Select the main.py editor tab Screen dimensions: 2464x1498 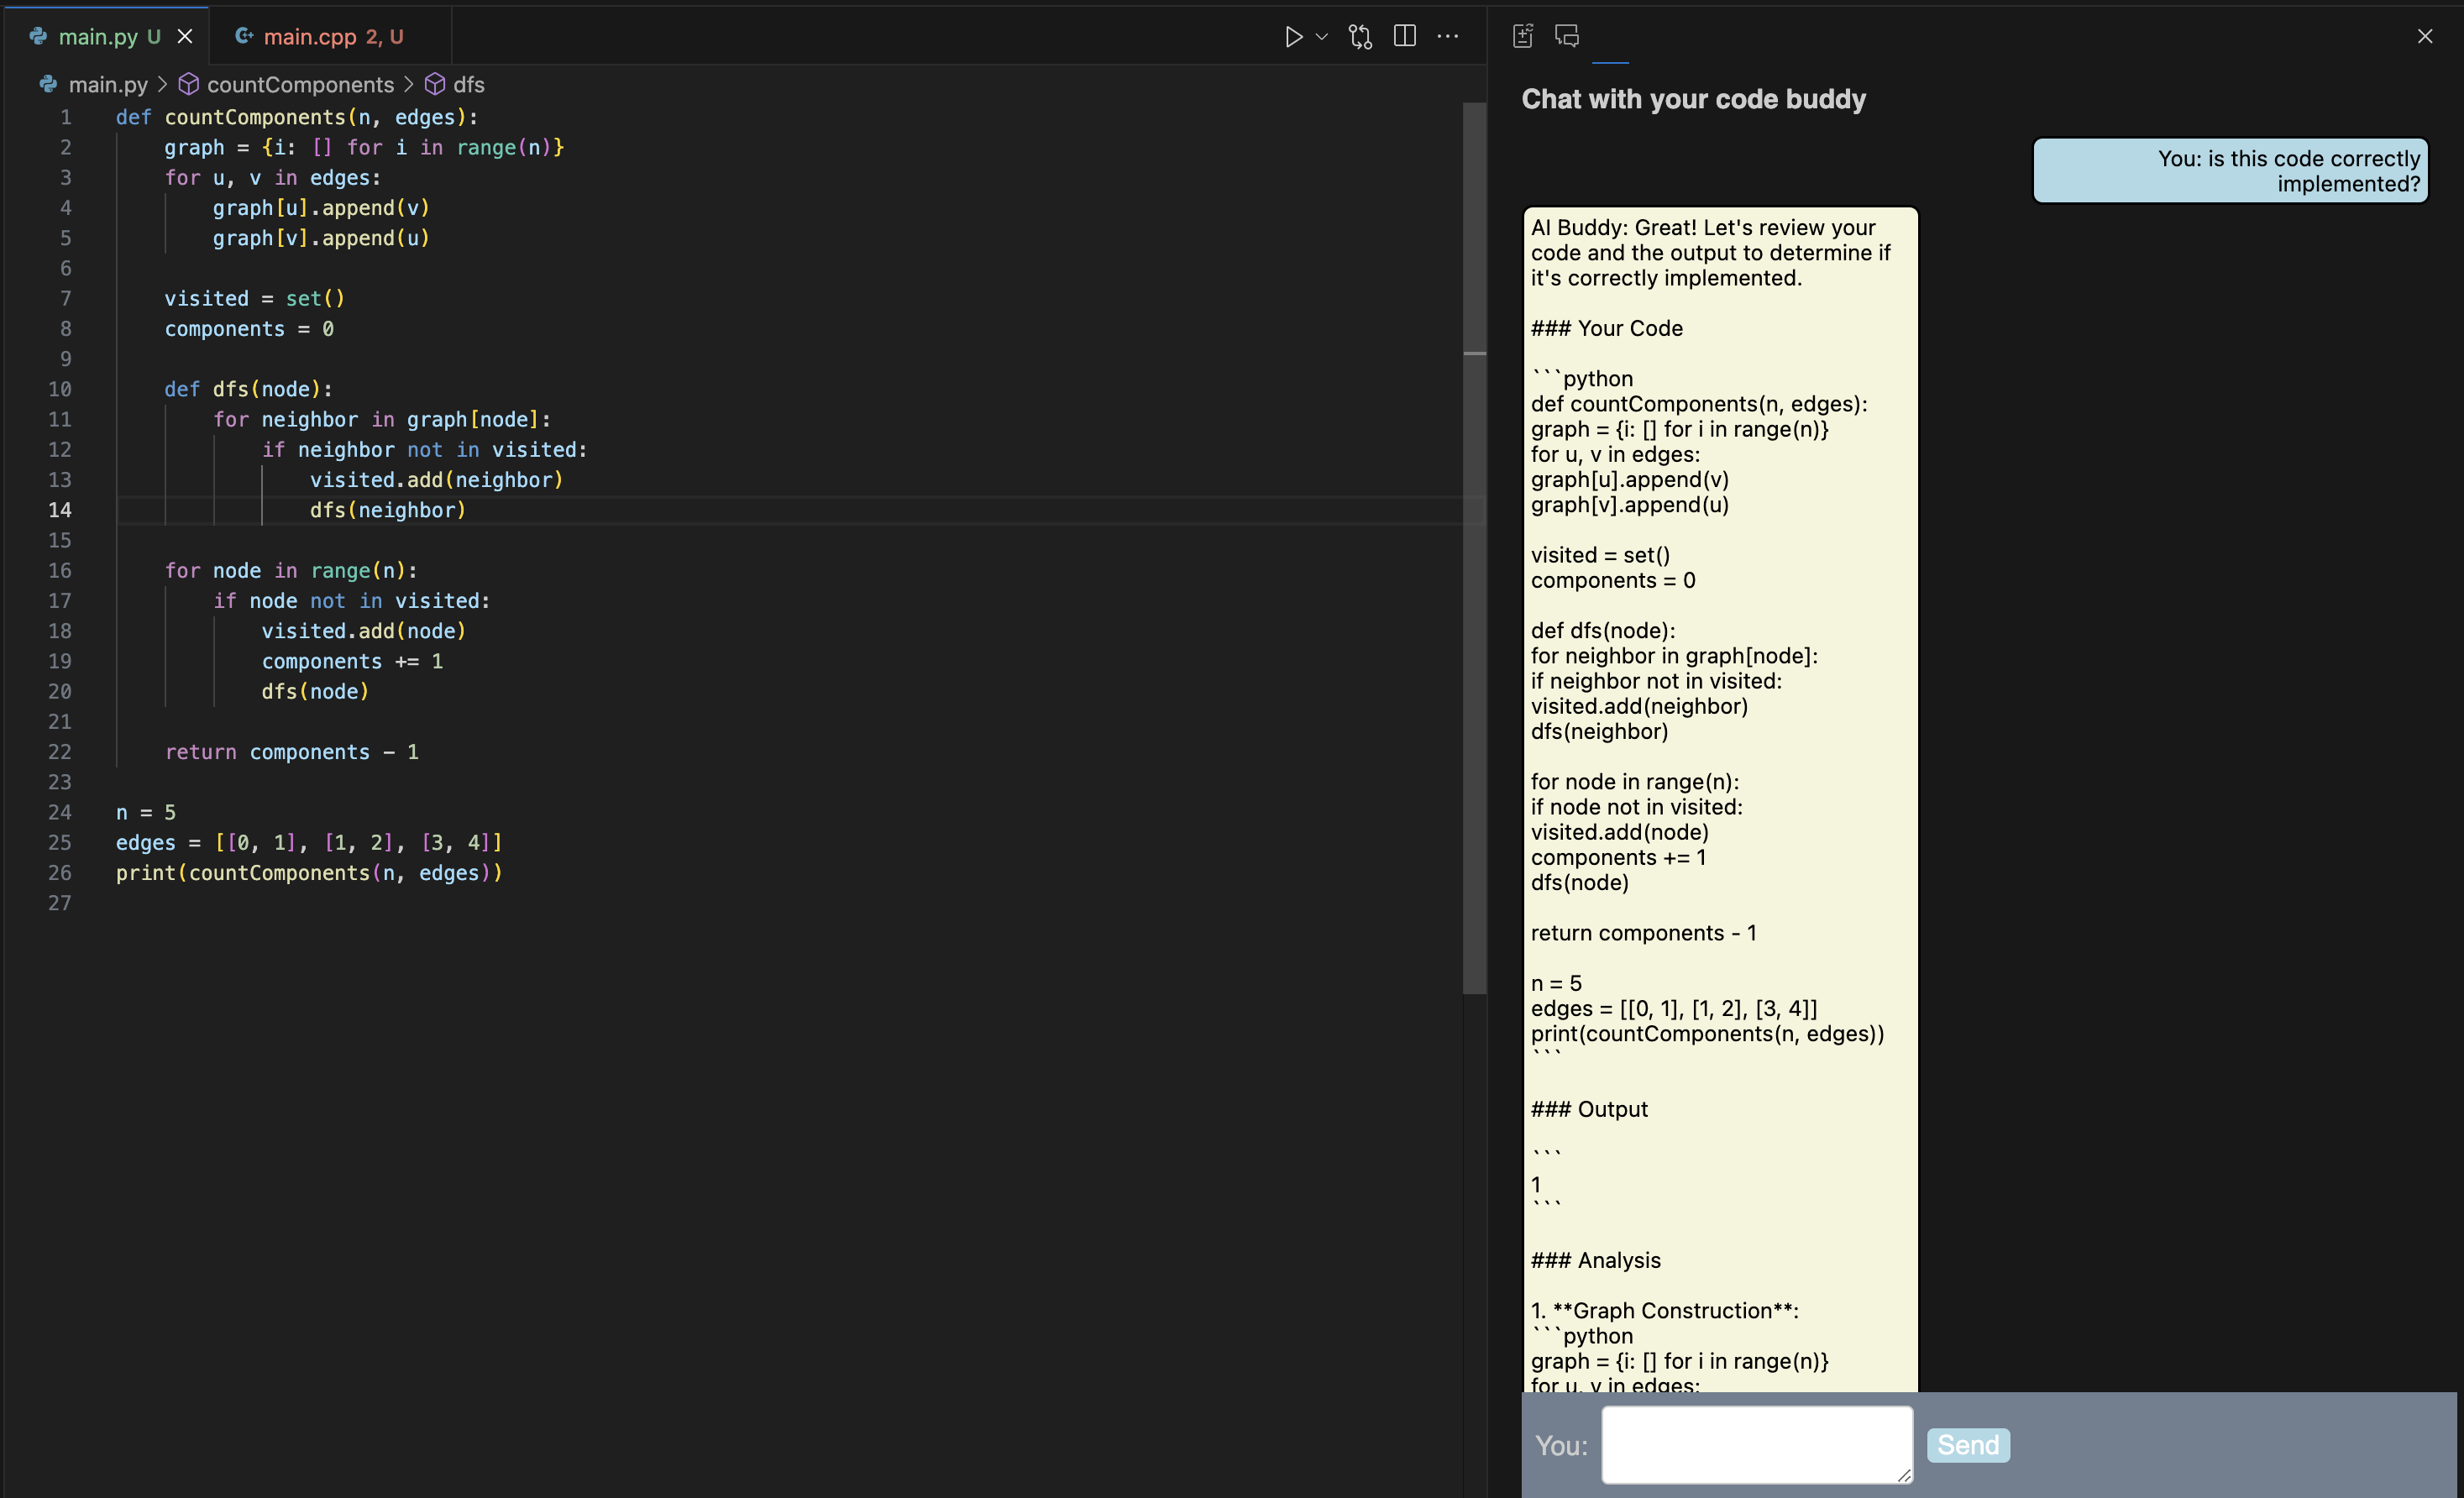pyautogui.click(x=97, y=37)
